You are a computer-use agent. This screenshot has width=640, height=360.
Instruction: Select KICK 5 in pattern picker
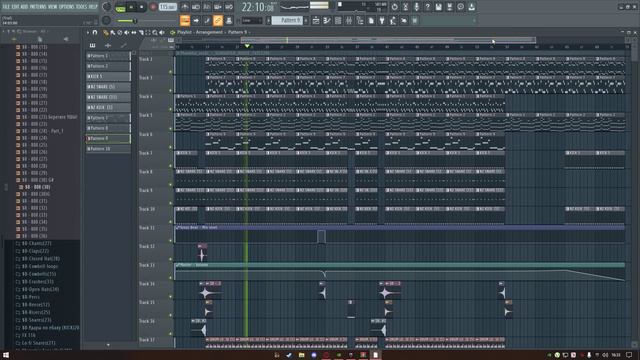[x=108, y=76]
